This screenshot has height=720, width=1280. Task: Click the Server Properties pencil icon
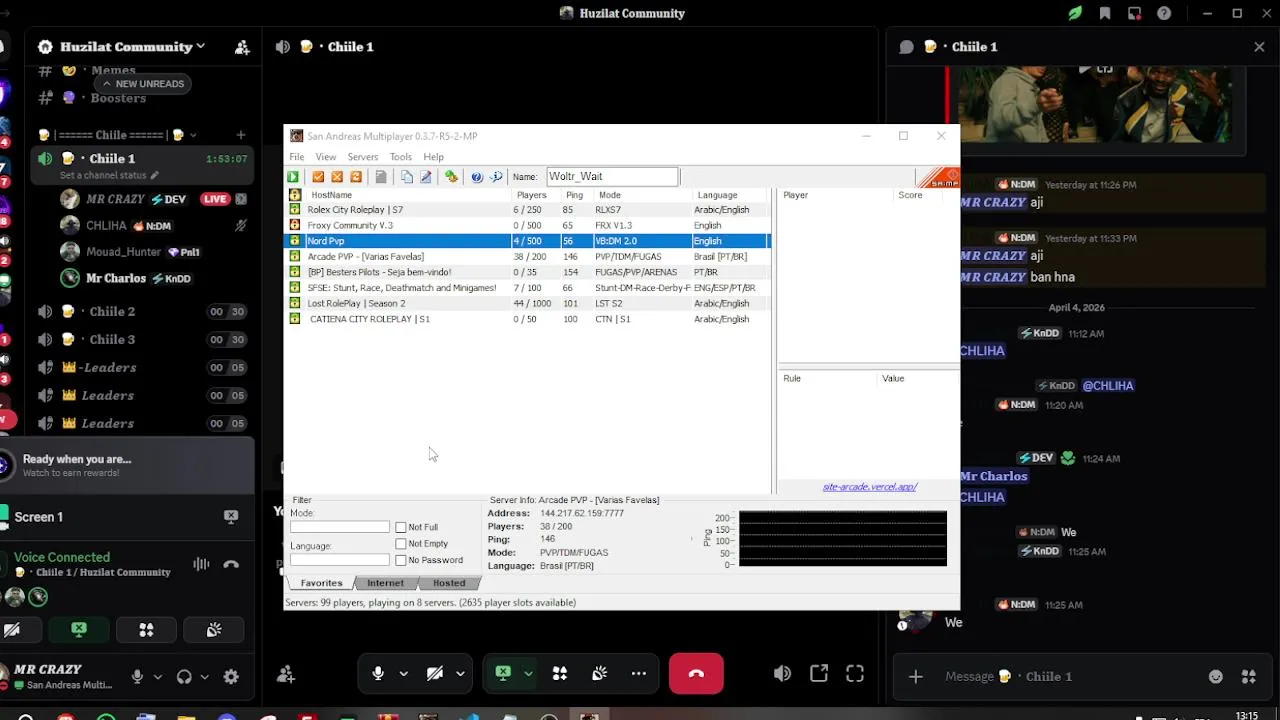(x=426, y=177)
